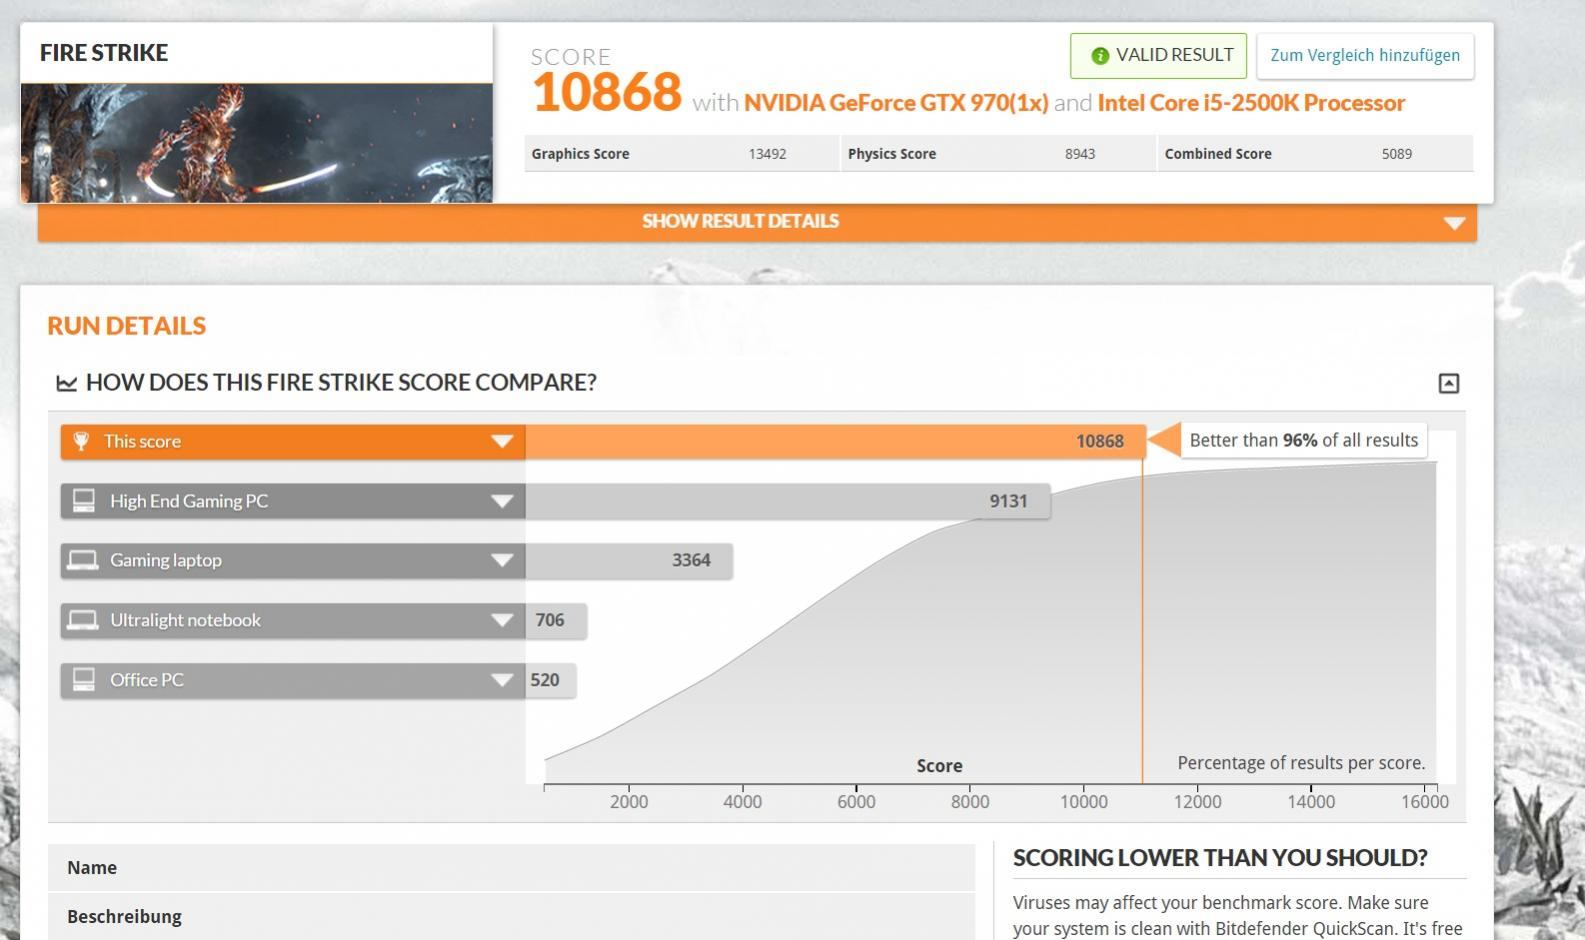Click the 2000 axis label on chart

[629, 802]
